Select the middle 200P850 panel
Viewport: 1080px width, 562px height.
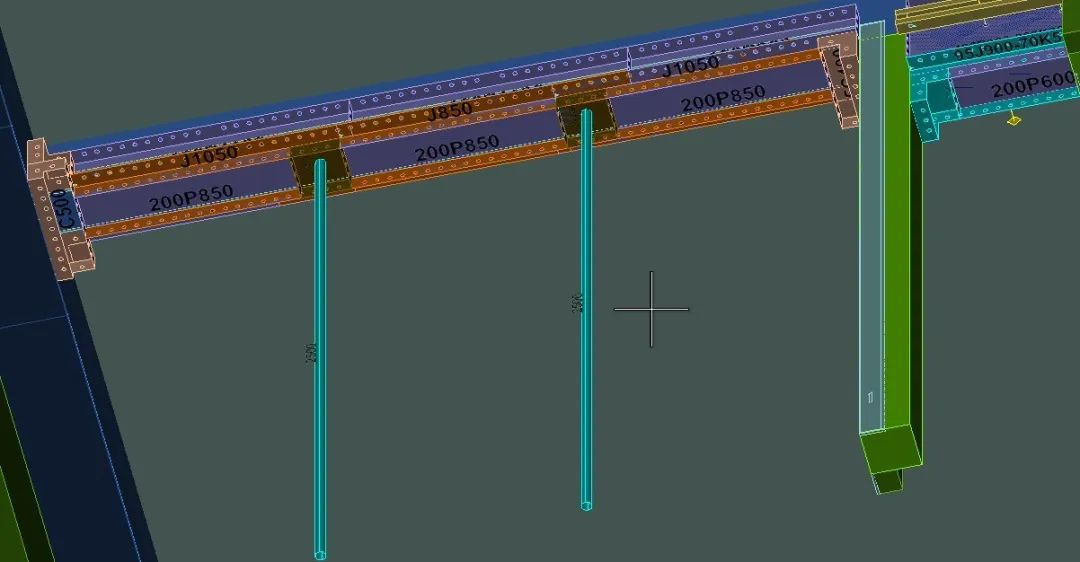(x=457, y=149)
